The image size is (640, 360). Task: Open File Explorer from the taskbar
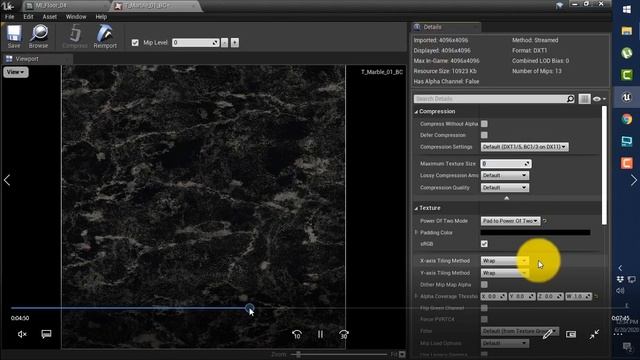pyautogui.click(x=627, y=31)
